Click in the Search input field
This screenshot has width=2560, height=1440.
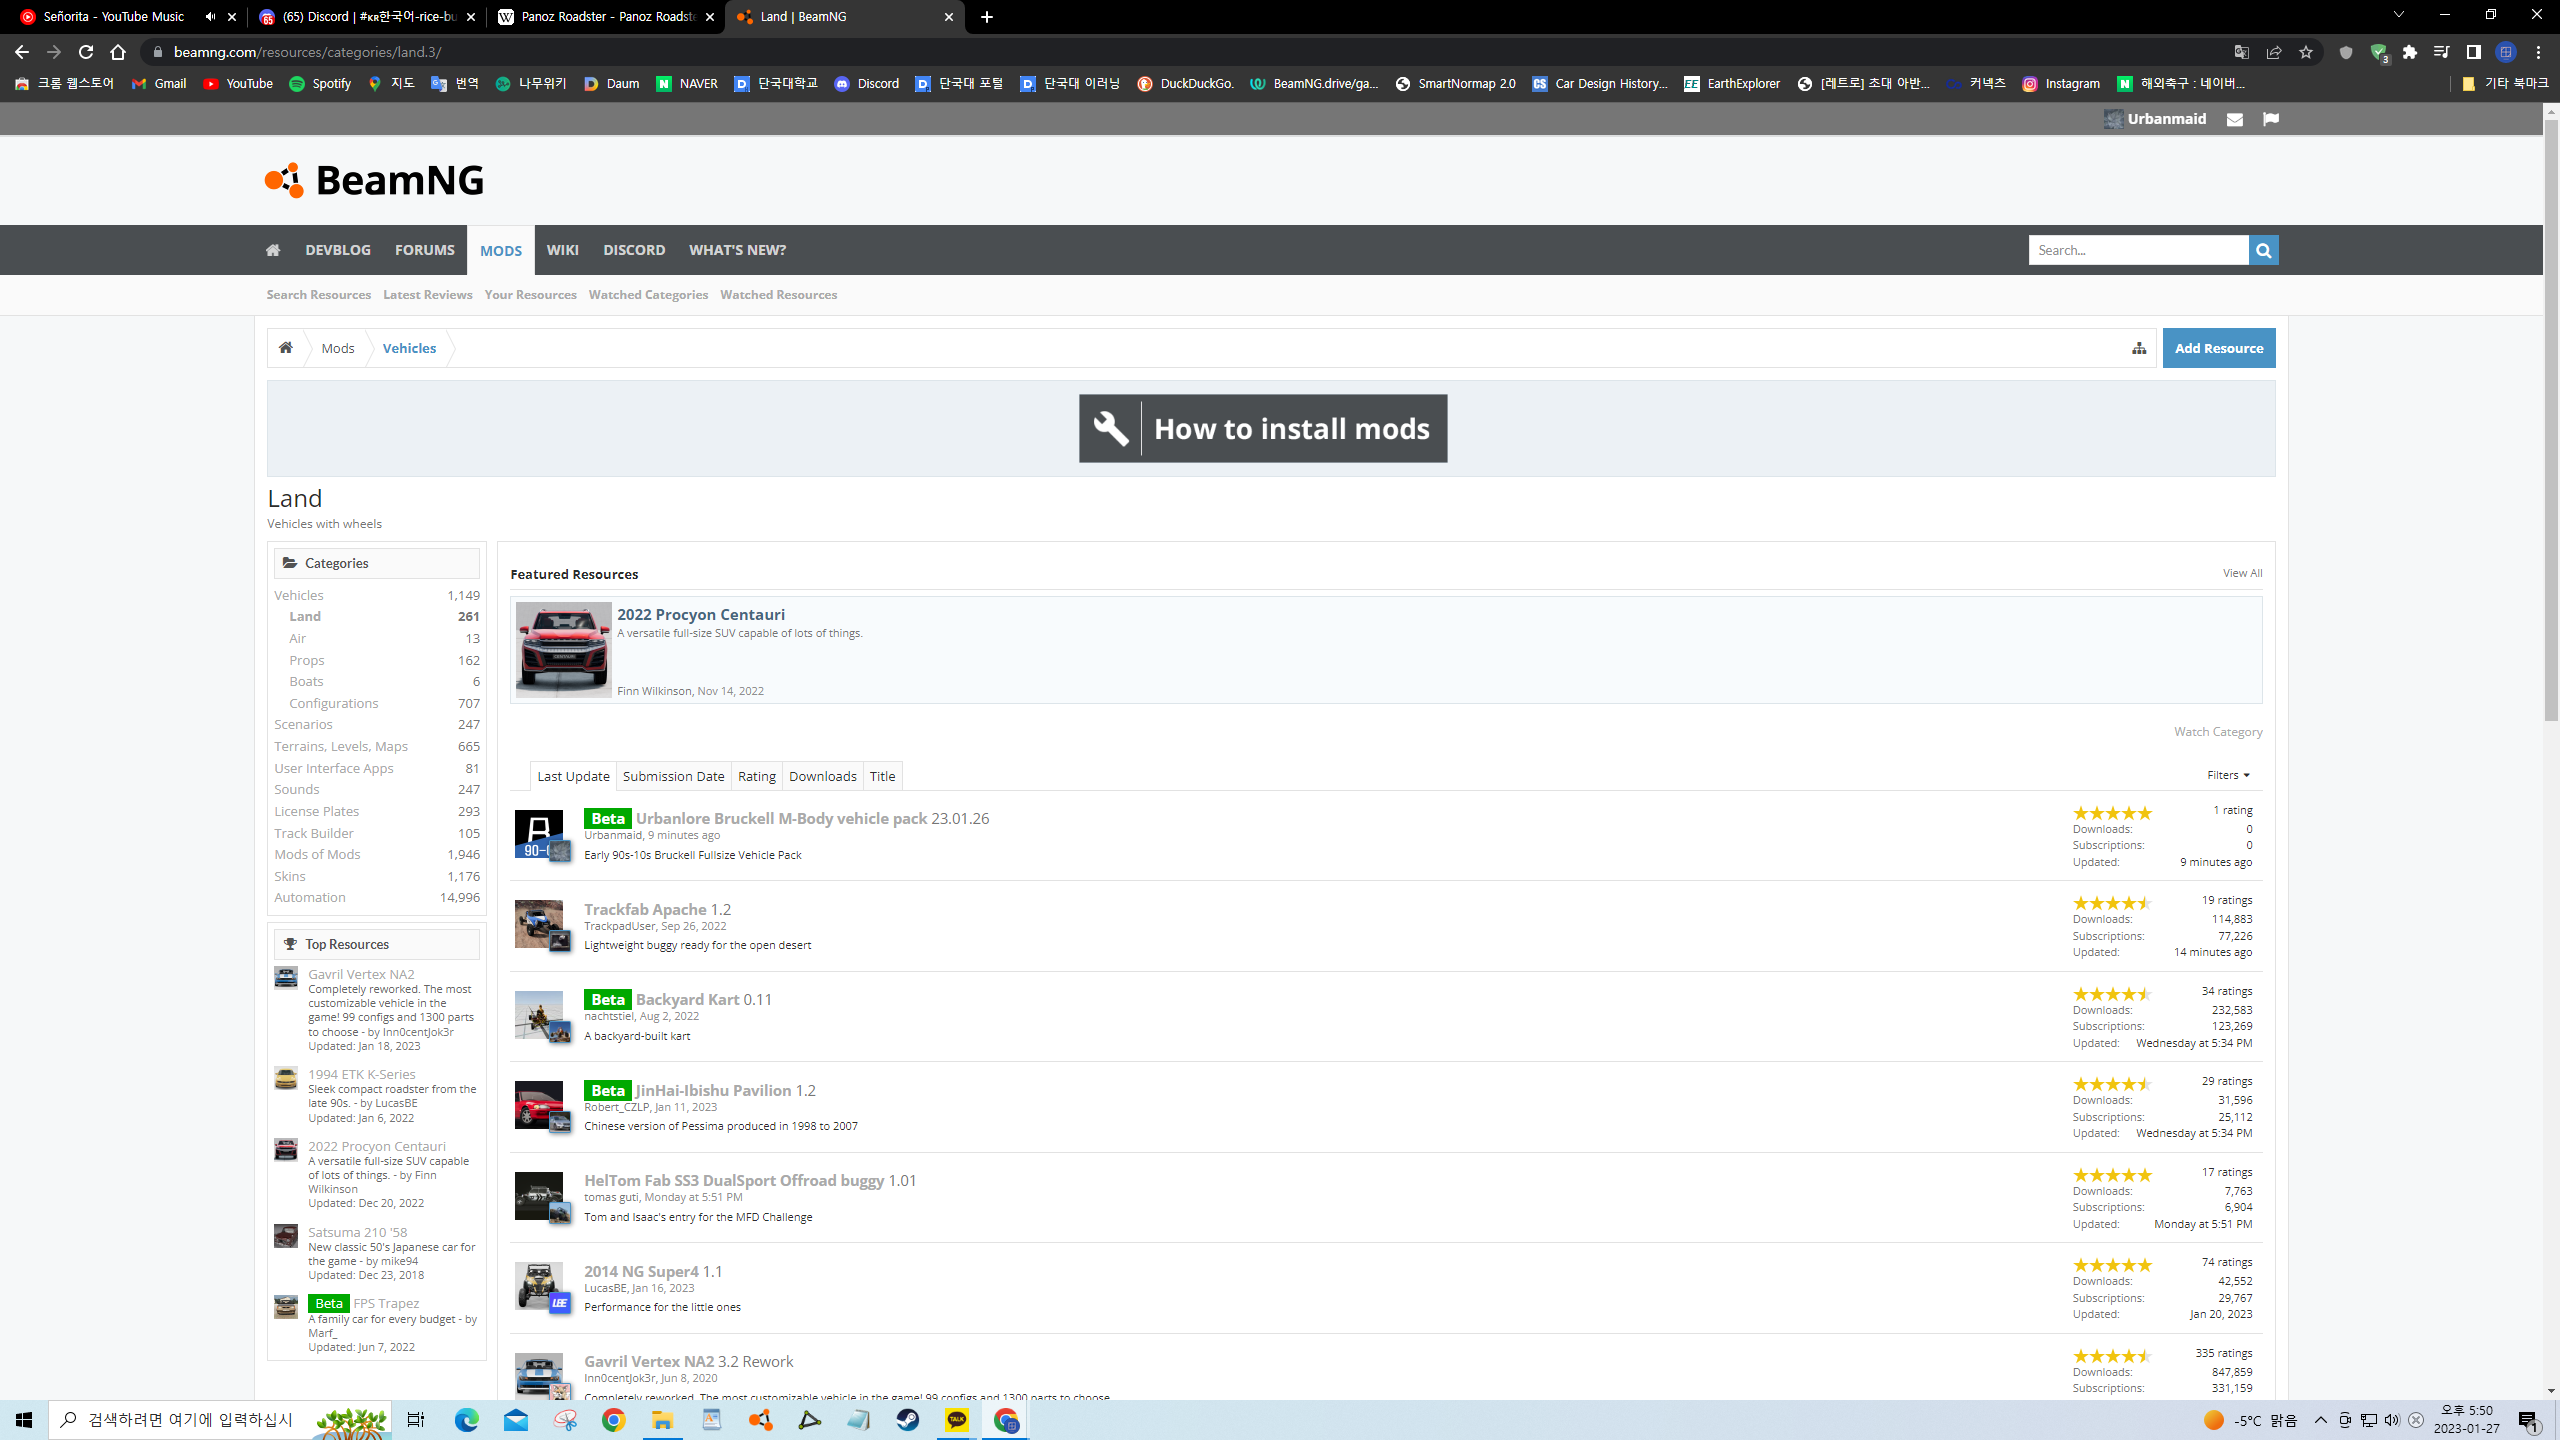click(x=2138, y=250)
